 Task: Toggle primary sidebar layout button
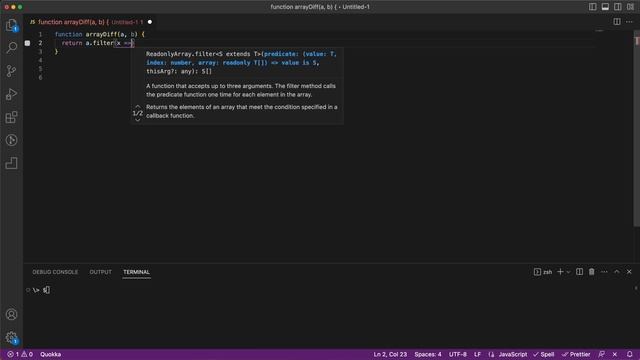point(593,7)
